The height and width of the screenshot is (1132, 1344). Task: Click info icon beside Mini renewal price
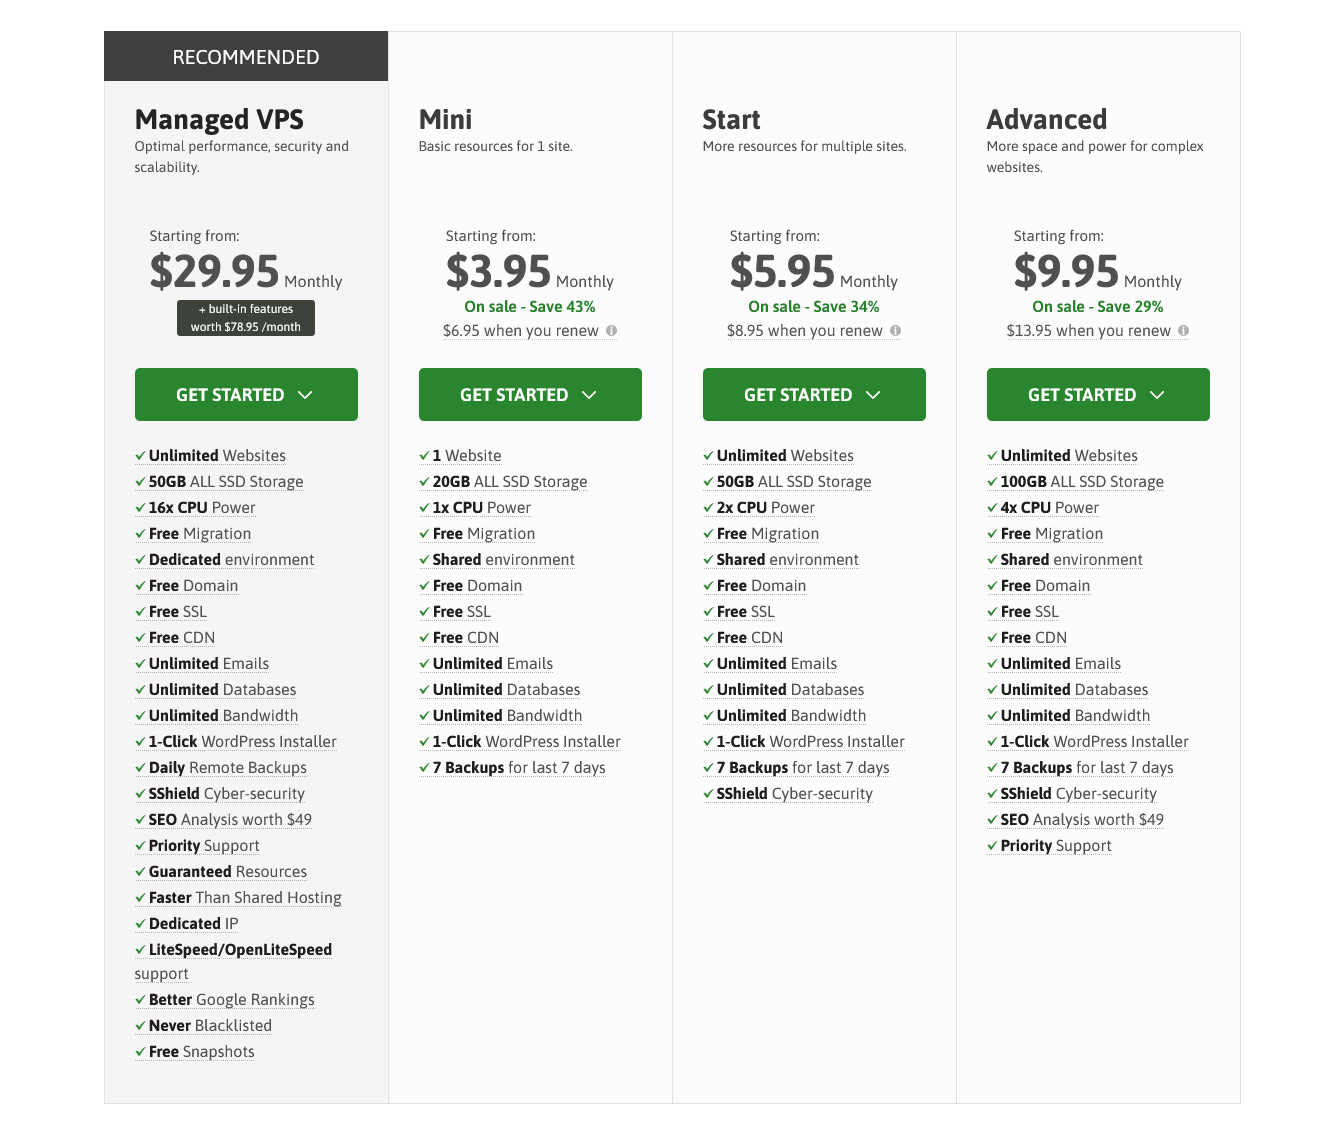pos(612,331)
